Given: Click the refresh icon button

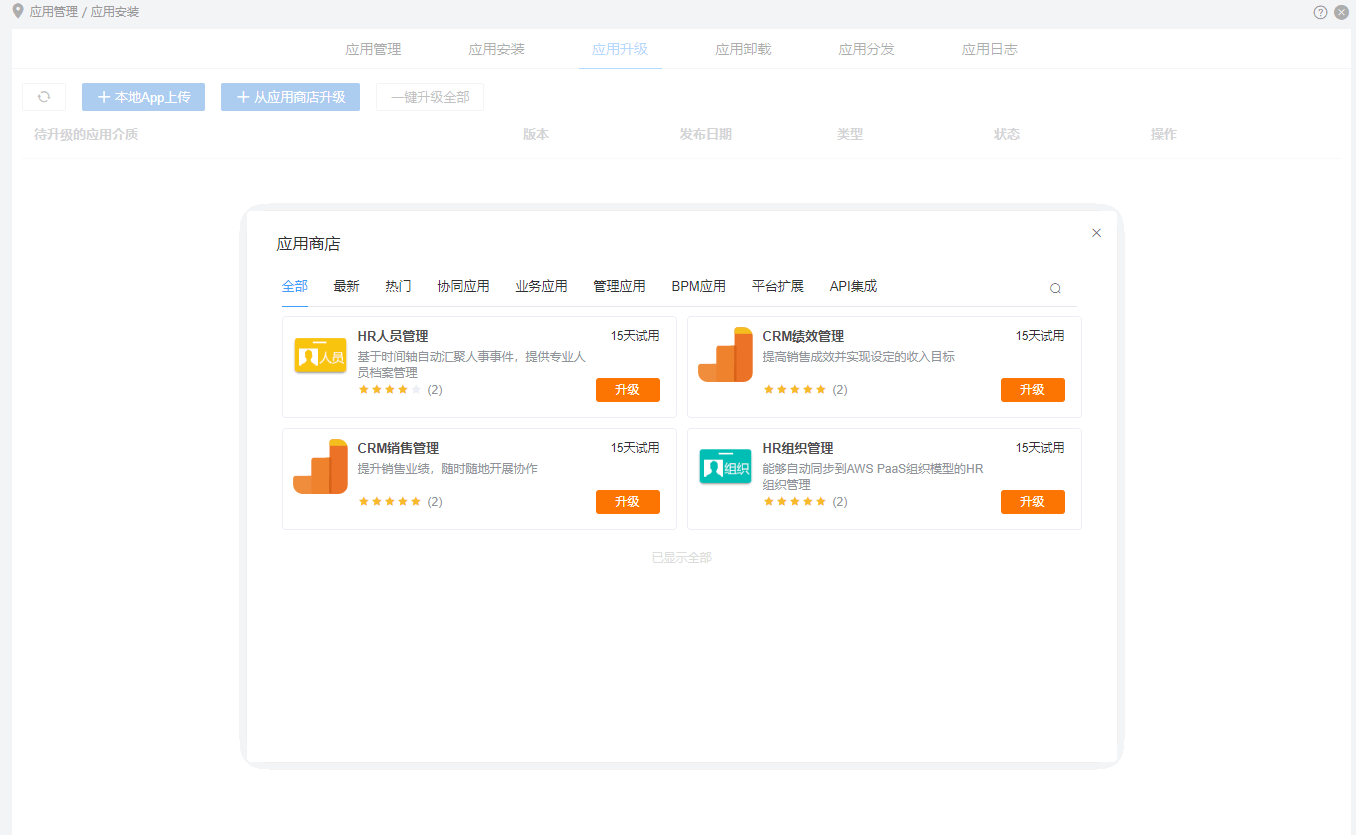Looking at the screenshot, I should [x=44, y=97].
